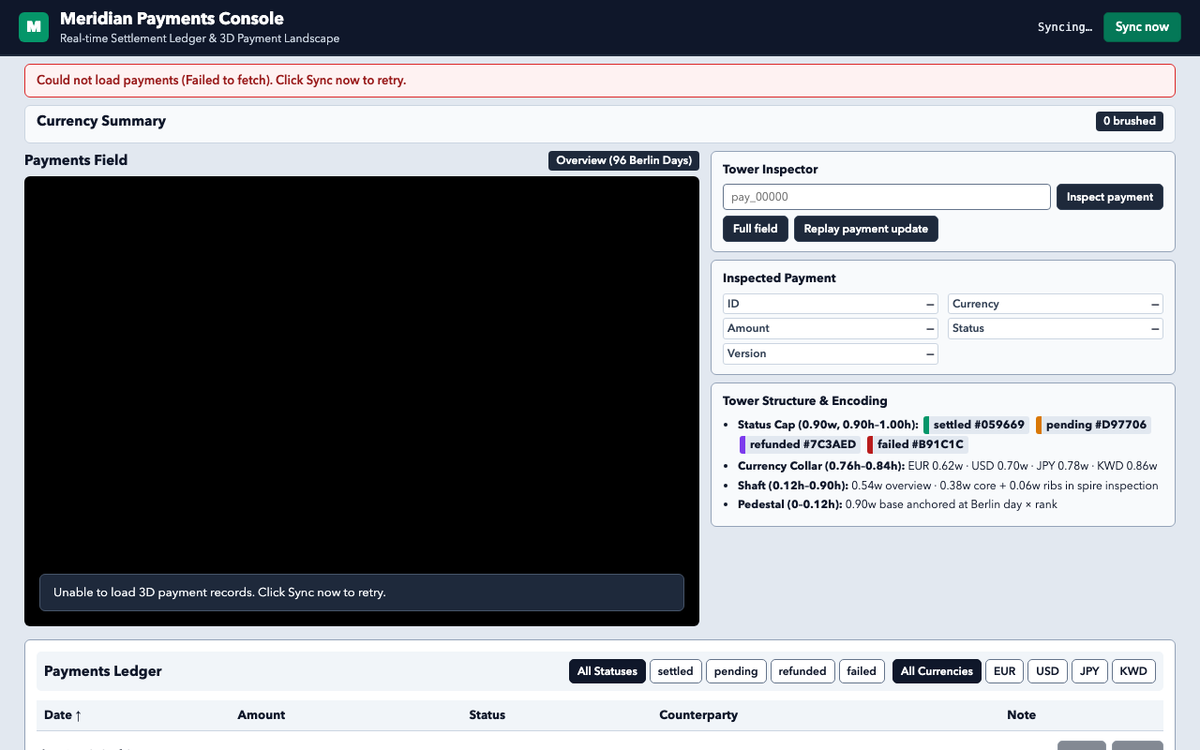Screen dimensions: 1200x750
Task: Click the pending #D97706 orange legend chip
Action: click(x=1093, y=425)
